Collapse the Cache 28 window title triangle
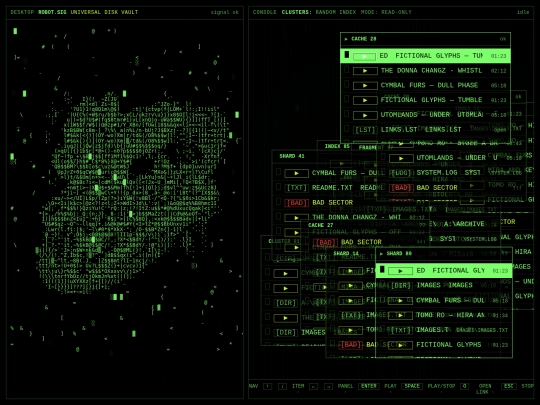The image size is (540, 405). (346, 39)
